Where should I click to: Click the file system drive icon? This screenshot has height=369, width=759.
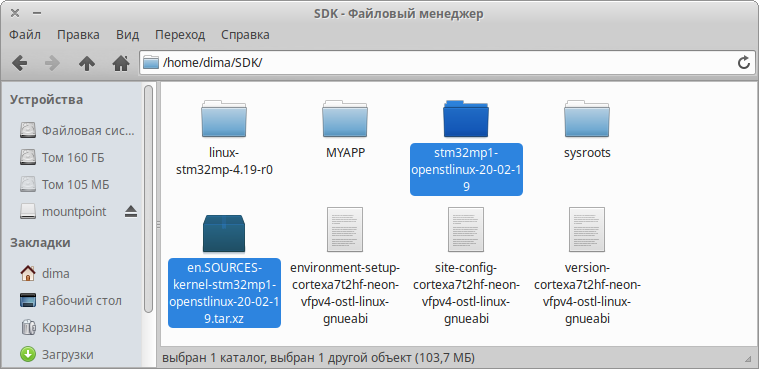tap(28, 130)
